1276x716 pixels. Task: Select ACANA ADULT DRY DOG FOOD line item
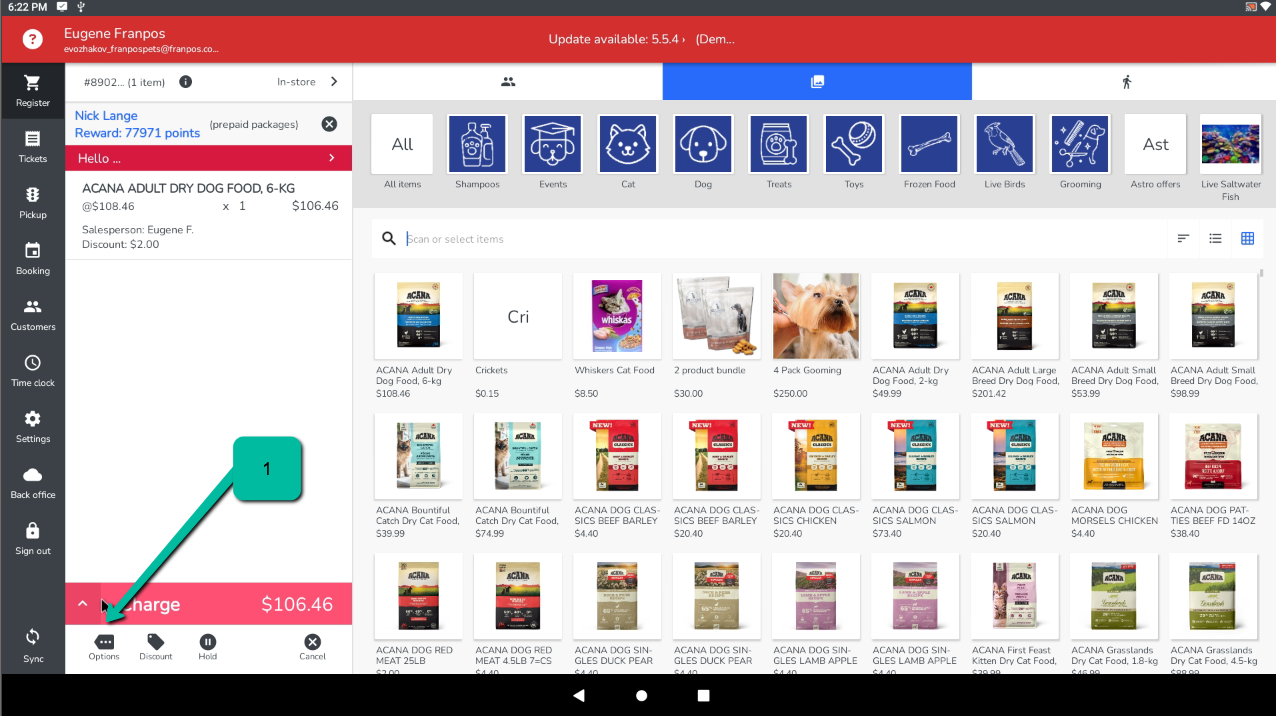[x=208, y=216]
